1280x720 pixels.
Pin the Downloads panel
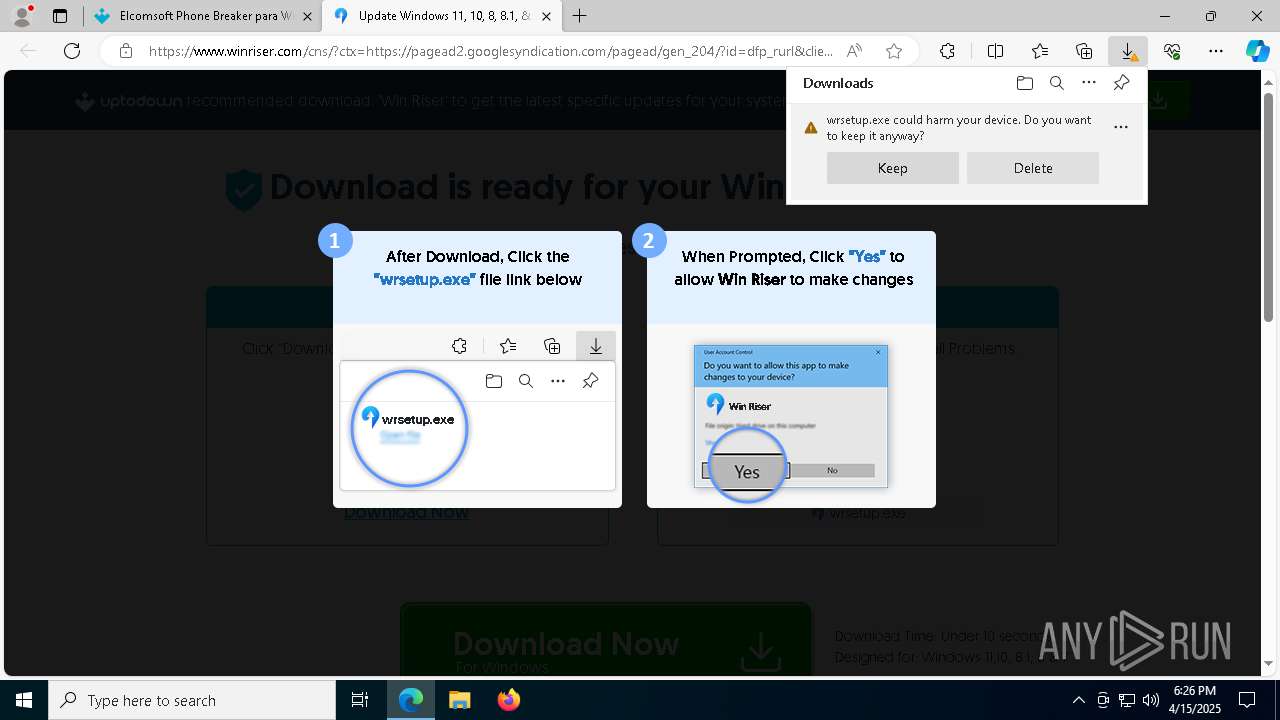click(x=1121, y=83)
